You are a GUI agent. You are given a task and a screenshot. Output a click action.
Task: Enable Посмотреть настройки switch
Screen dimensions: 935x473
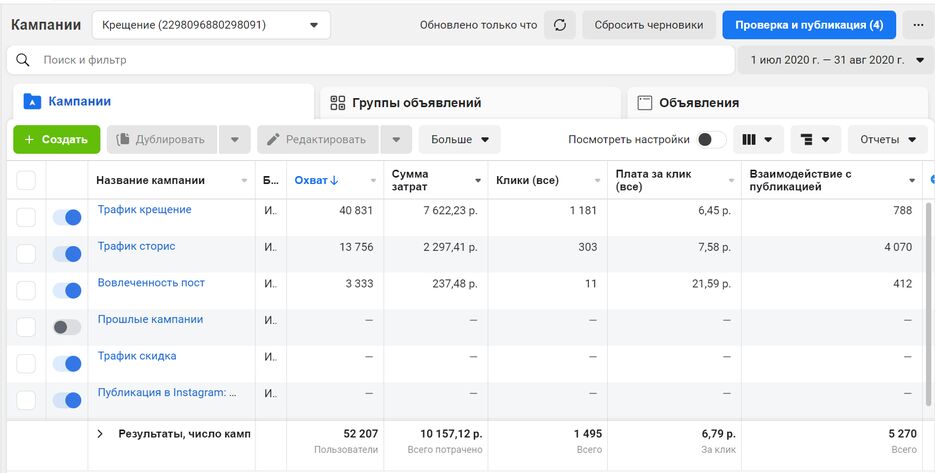(712, 140)
